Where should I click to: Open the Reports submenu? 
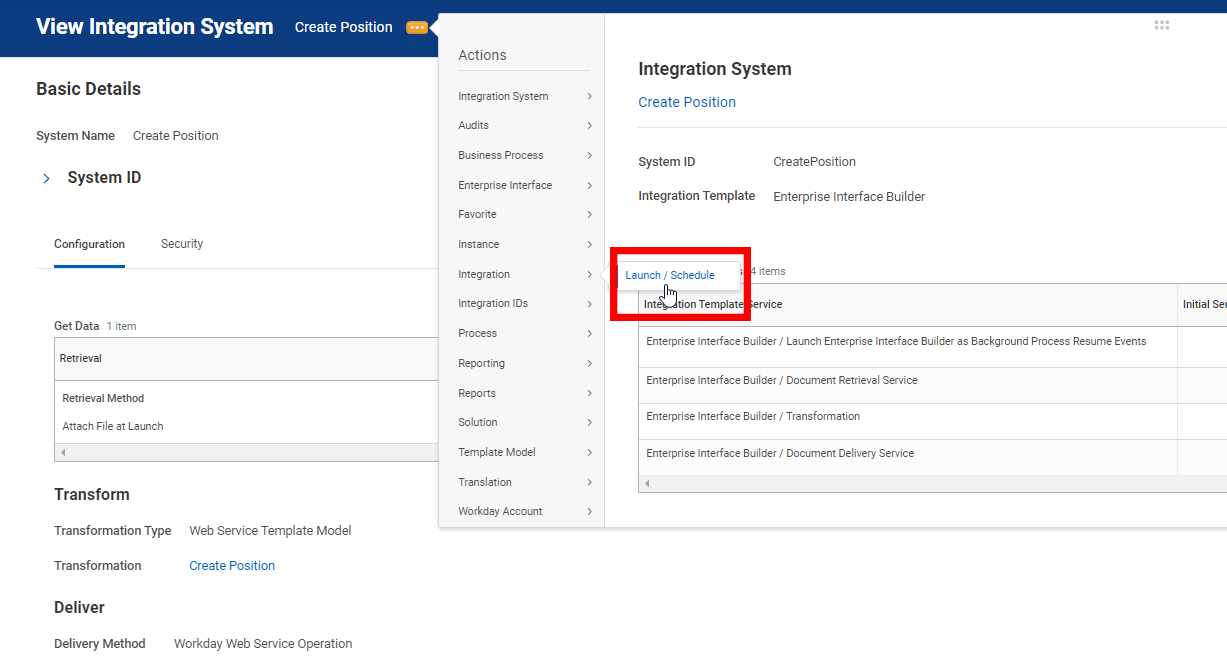[x=525, y=394]
